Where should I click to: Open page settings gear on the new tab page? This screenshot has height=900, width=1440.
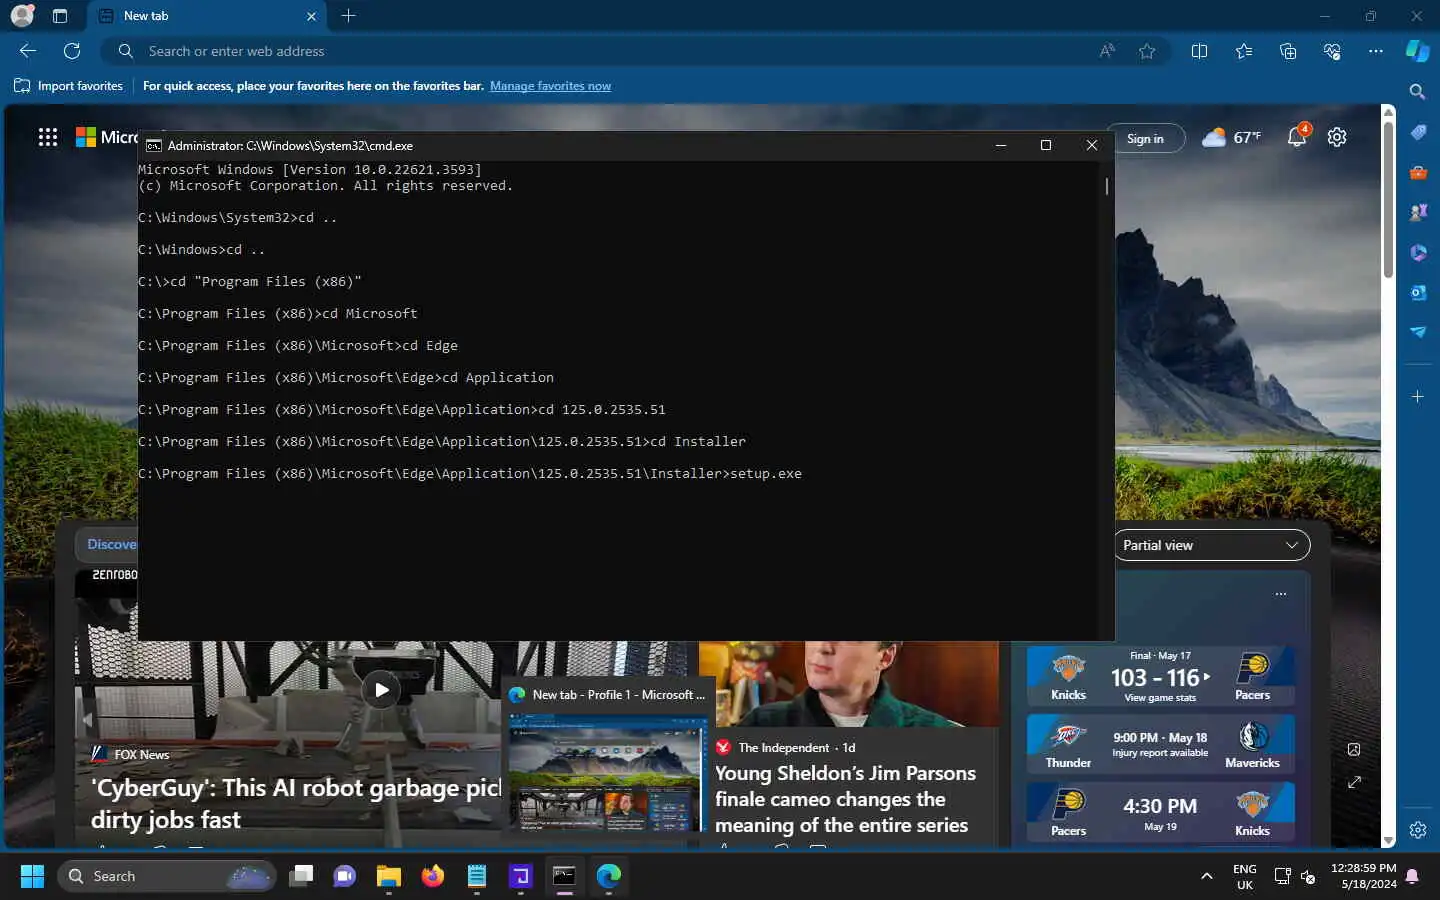pyautogui.click(x=1337, y=137)
